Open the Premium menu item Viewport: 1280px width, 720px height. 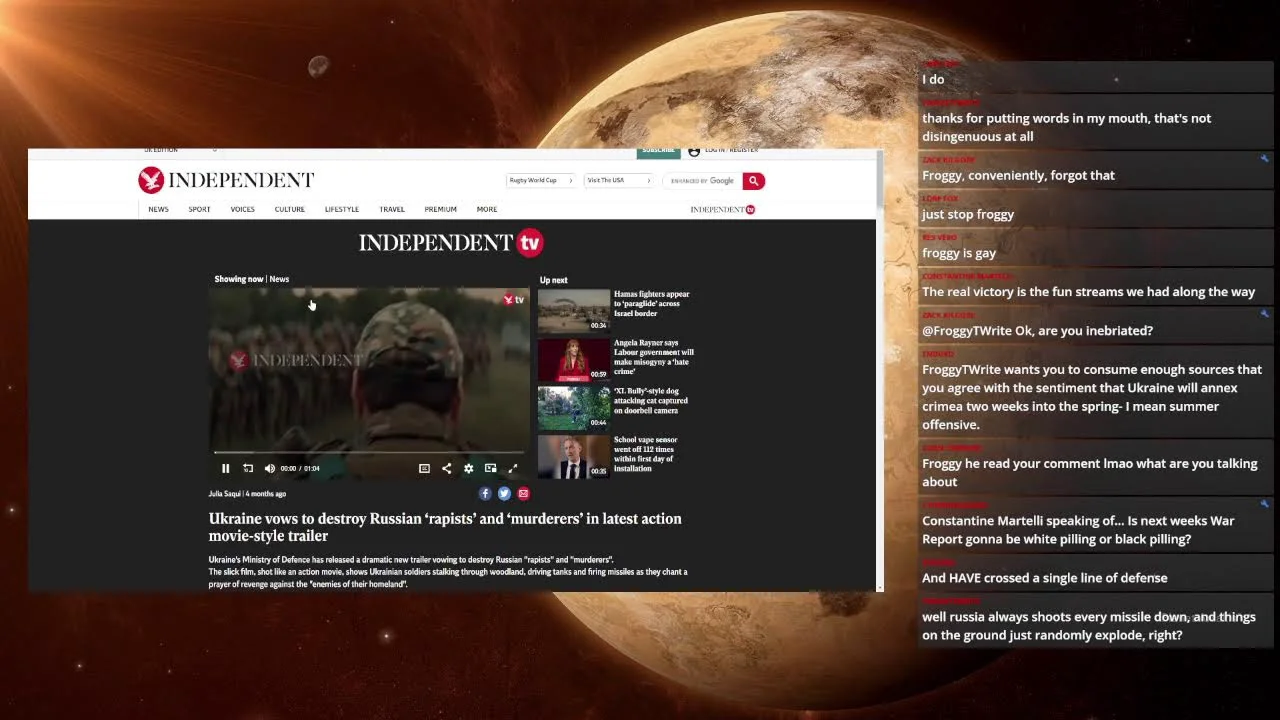point(440,209)
